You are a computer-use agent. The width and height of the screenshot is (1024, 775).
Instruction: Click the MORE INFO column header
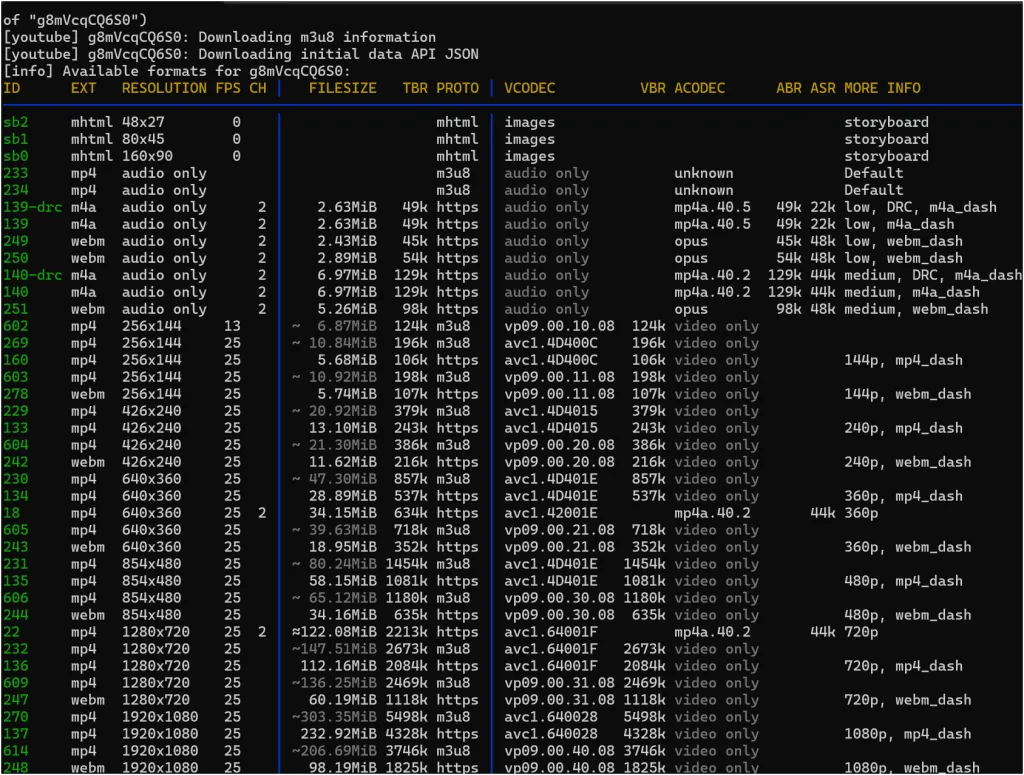click(882, 88)
